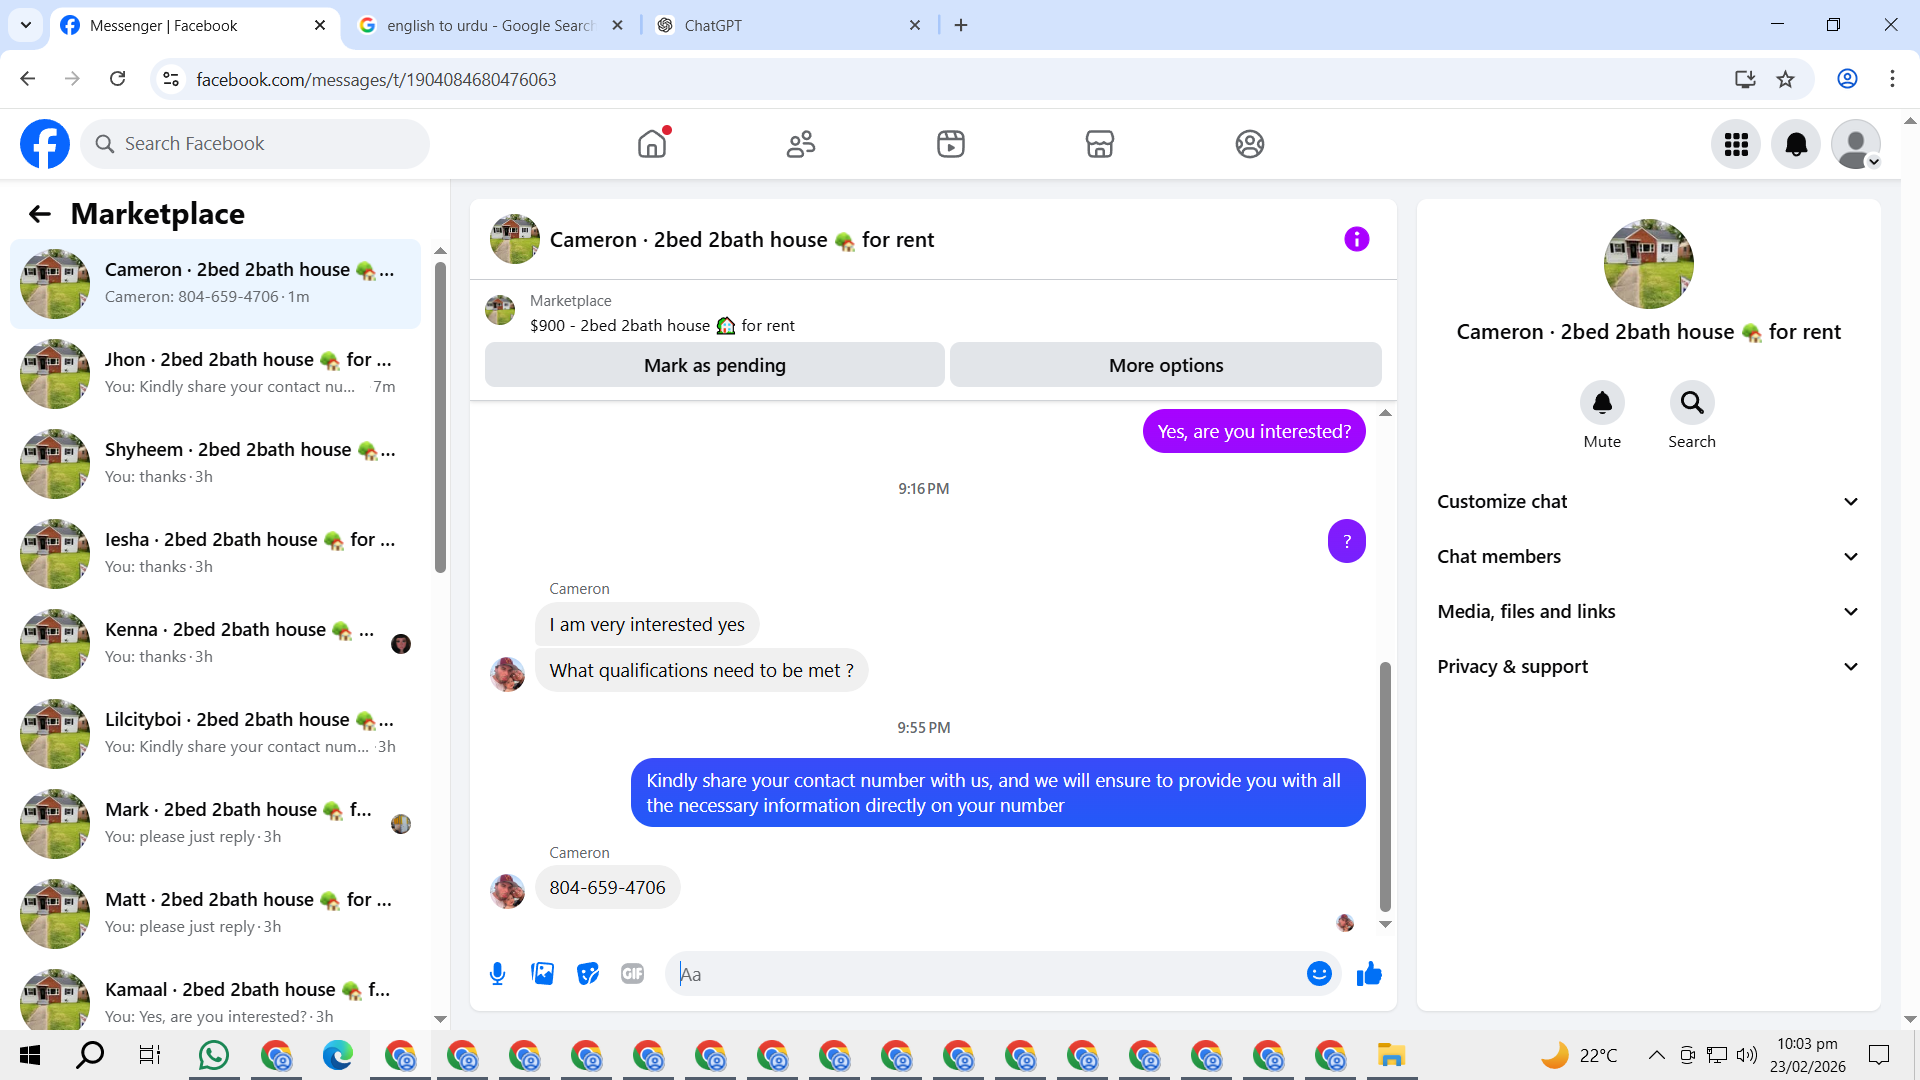Open the emoji picker in message box
The image size is (1920, 1080).
click(x=1319, y=974)
